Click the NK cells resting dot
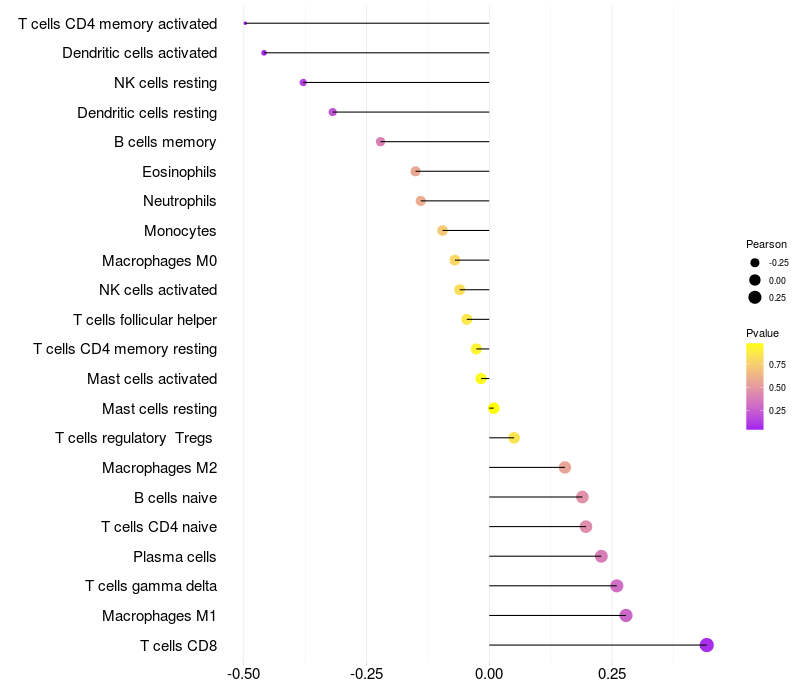 (303, 82)
